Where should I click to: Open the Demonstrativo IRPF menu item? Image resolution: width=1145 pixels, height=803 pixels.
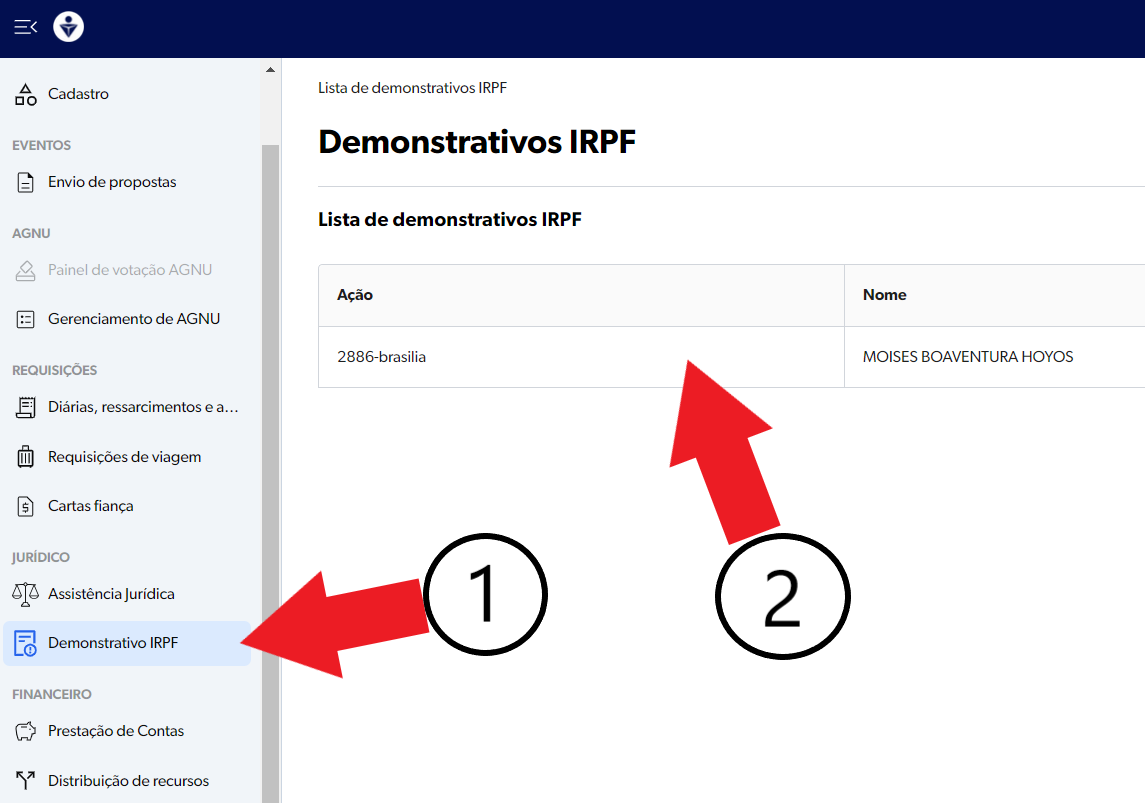[x=113, y=643]
